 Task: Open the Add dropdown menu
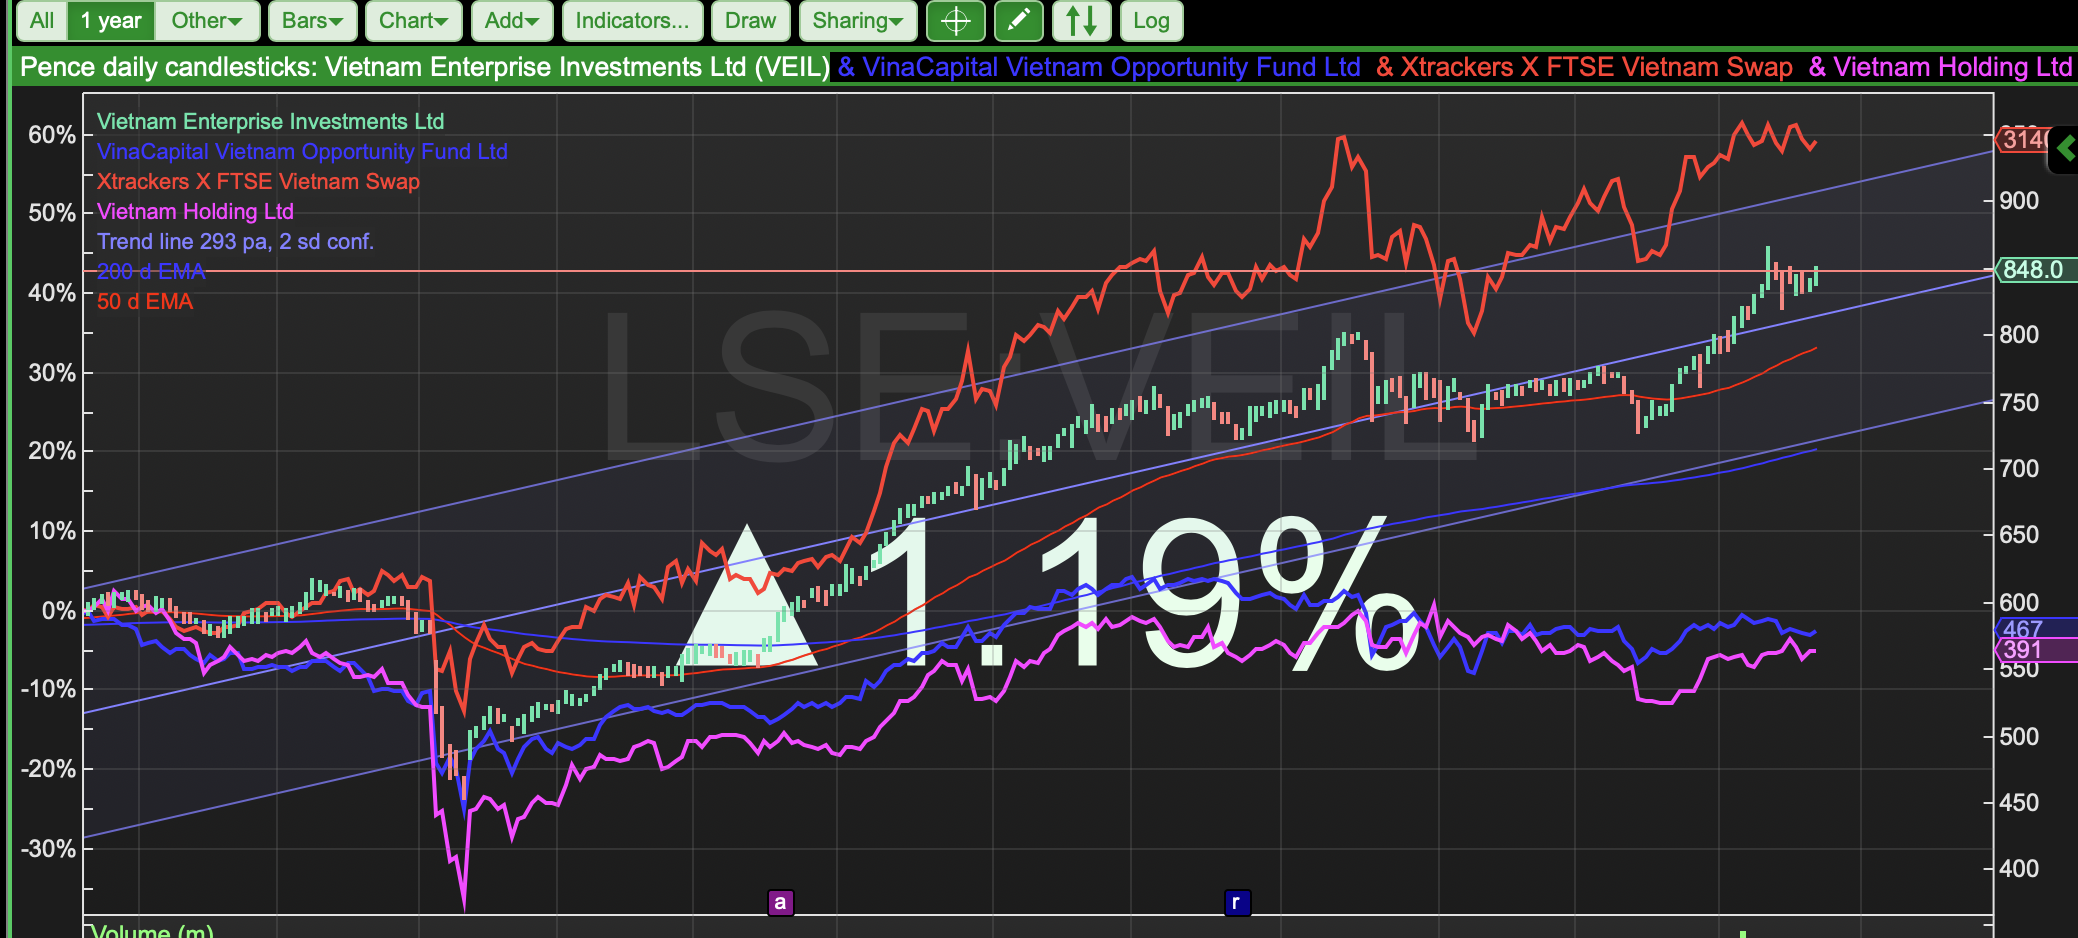511,21
